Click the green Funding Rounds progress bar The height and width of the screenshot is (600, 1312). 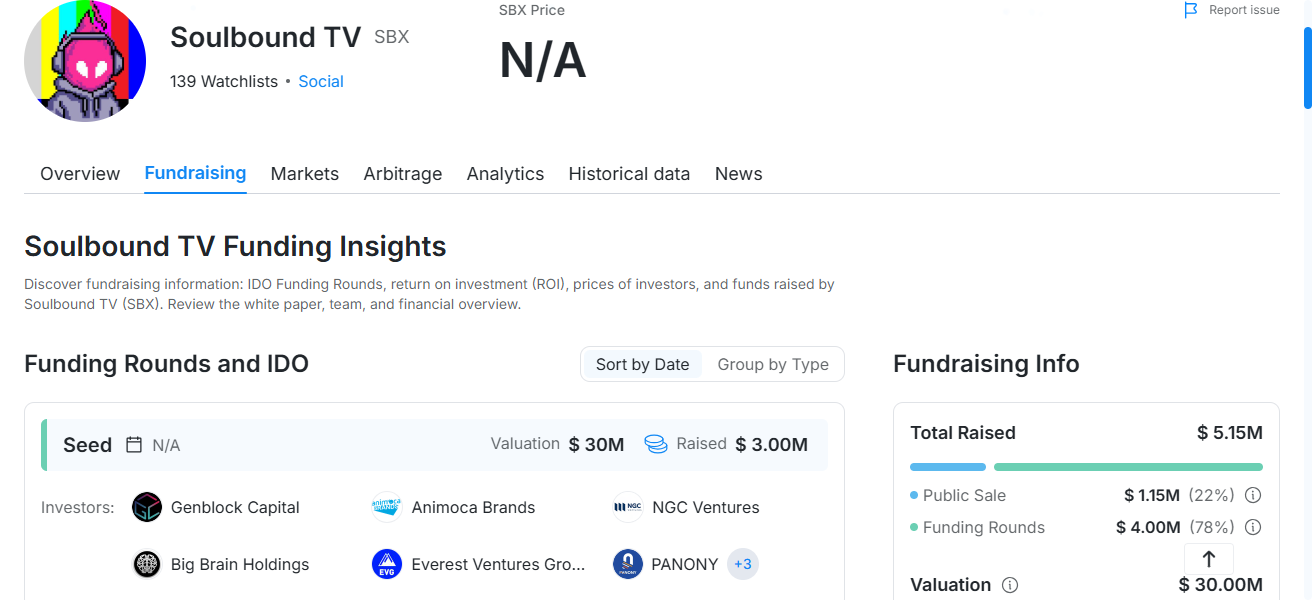click(x=1128, y=467)
